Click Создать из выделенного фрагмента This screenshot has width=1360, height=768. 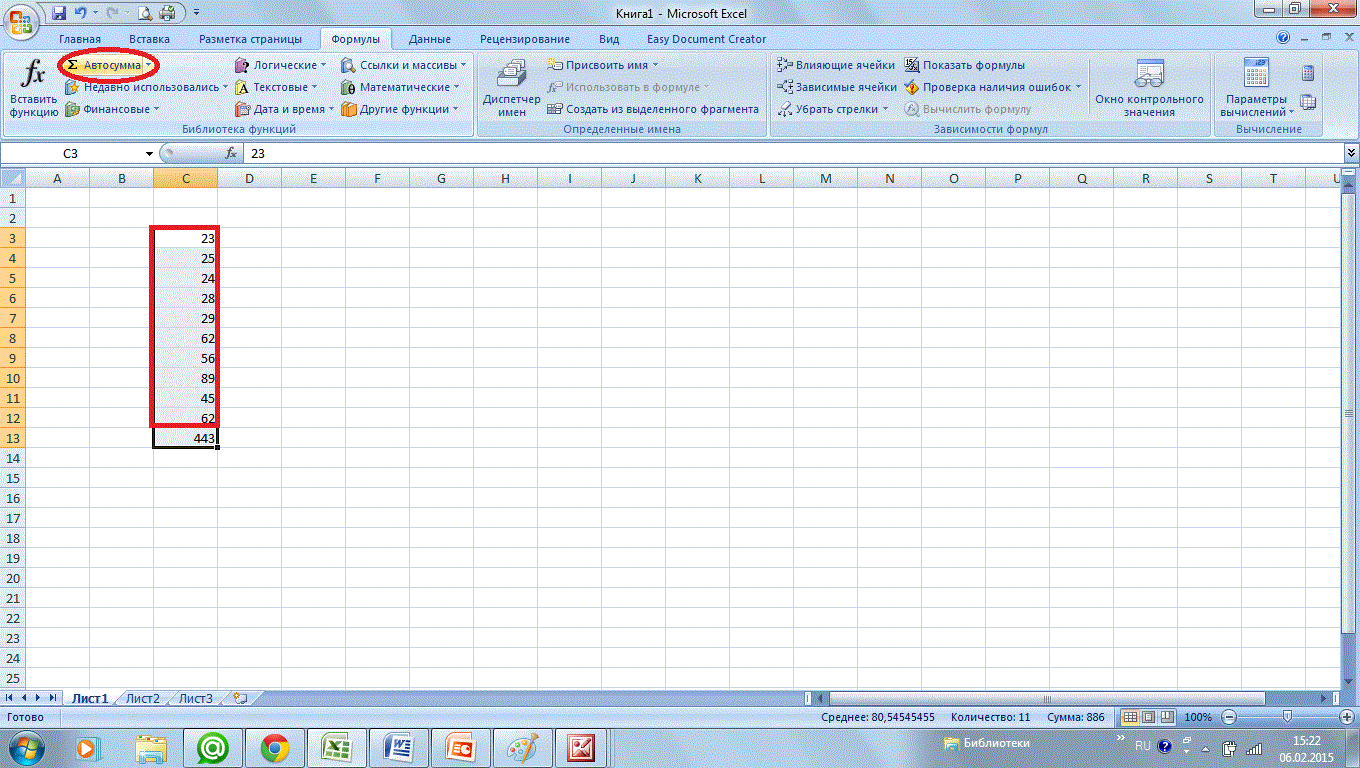(654, 109)
